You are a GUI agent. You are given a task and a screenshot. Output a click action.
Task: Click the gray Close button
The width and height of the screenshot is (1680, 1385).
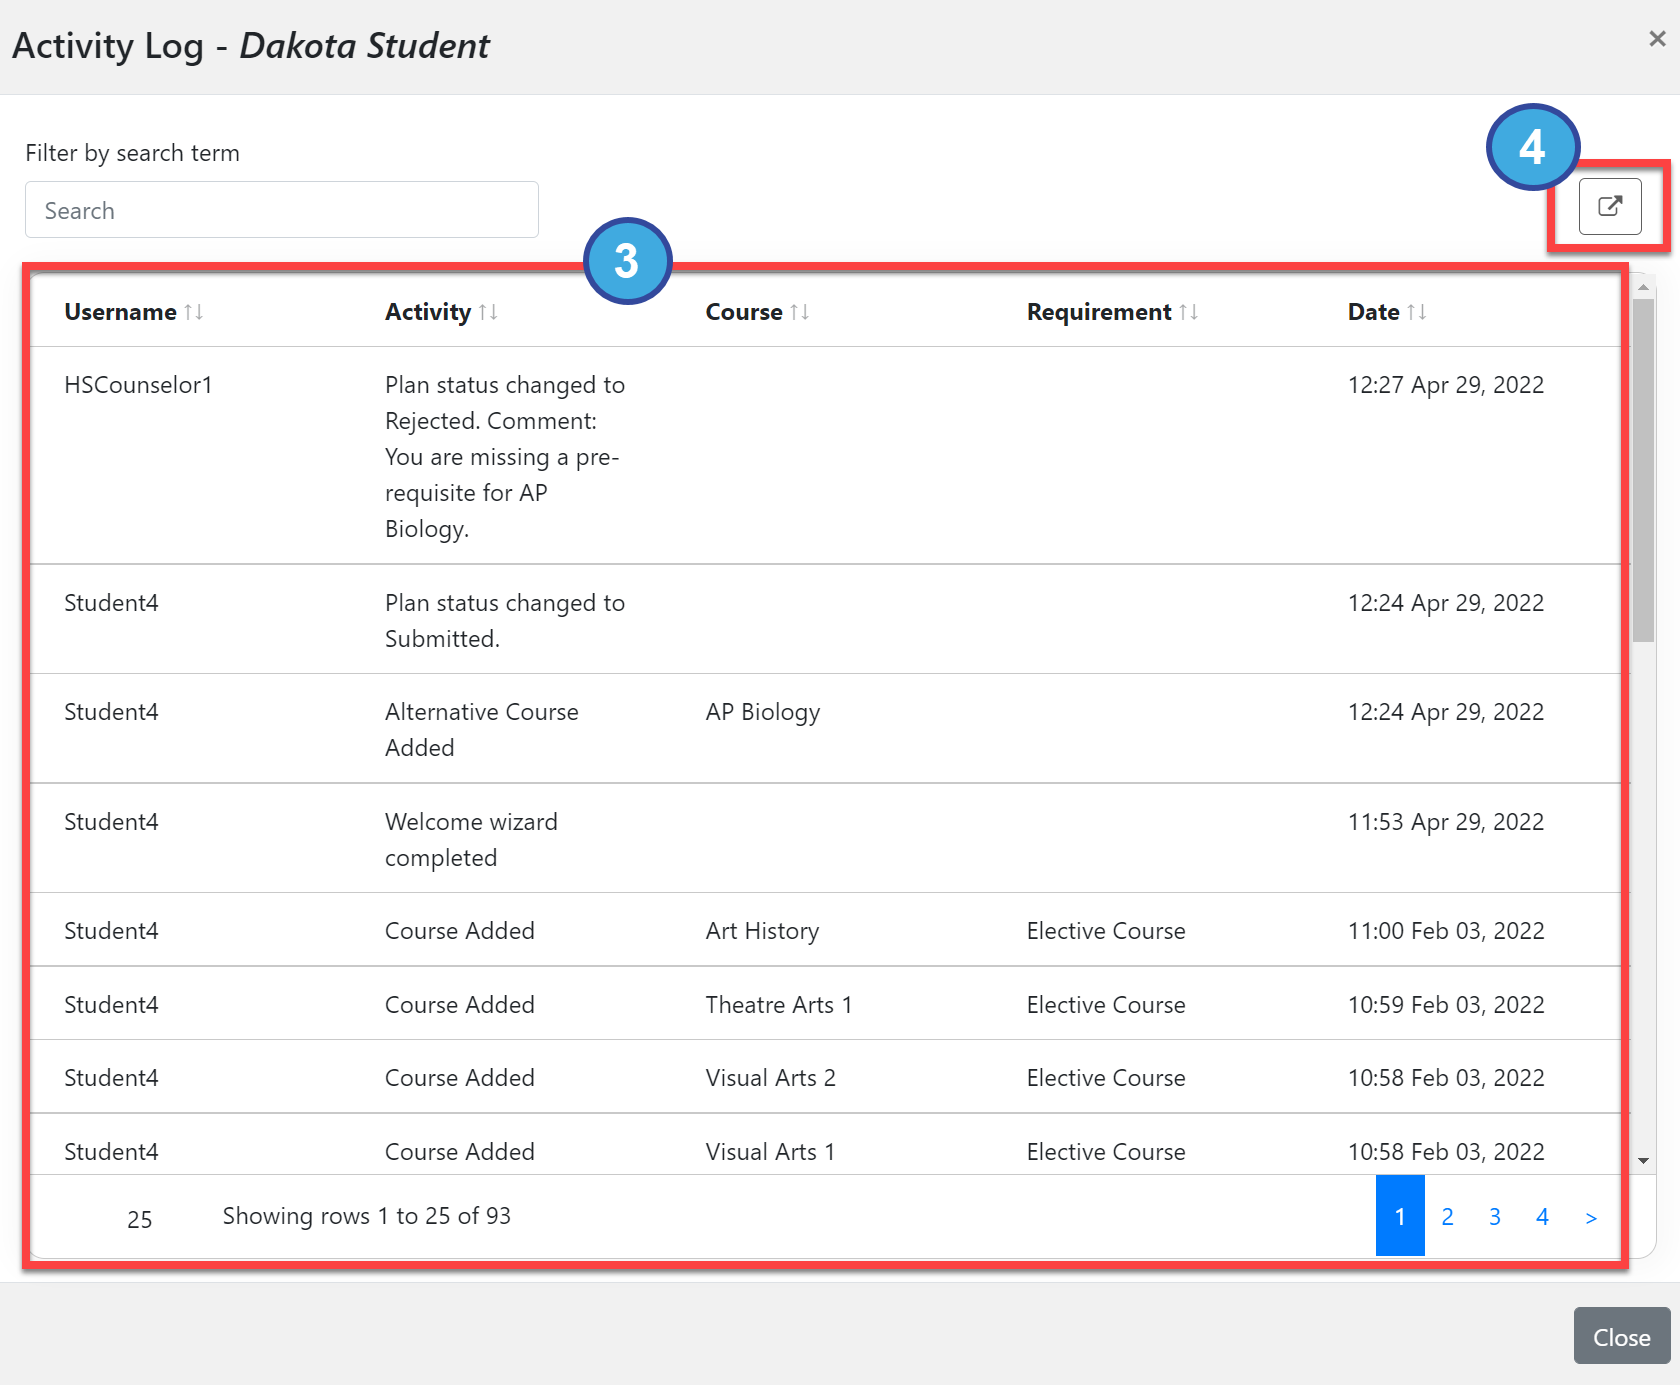(x=1622, y=1337)
